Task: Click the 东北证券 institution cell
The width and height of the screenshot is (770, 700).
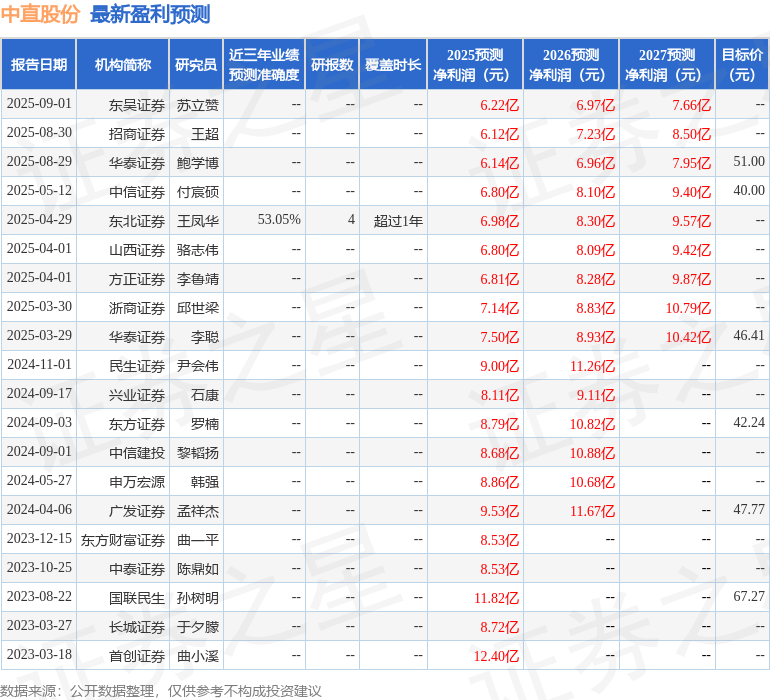Action: tap(137, 221)
